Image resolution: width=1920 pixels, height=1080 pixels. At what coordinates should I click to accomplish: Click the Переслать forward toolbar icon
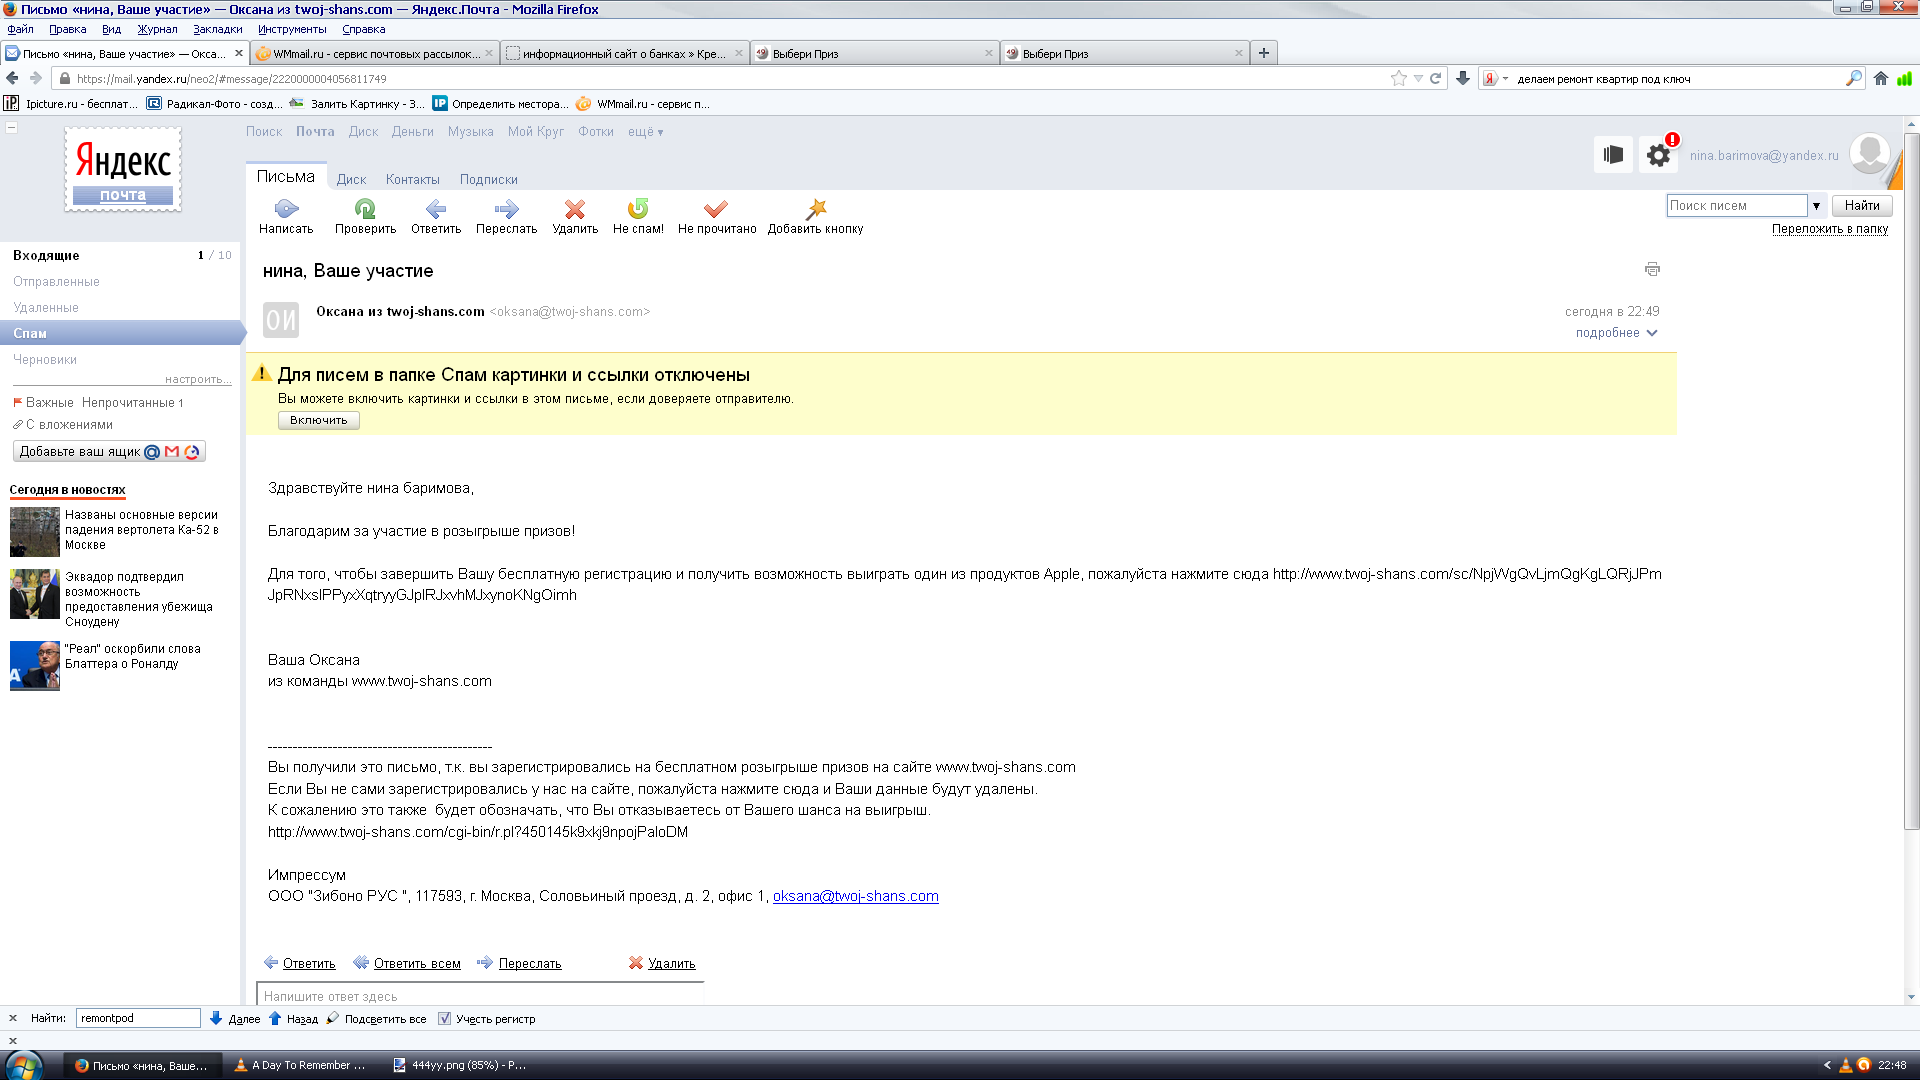506,209
